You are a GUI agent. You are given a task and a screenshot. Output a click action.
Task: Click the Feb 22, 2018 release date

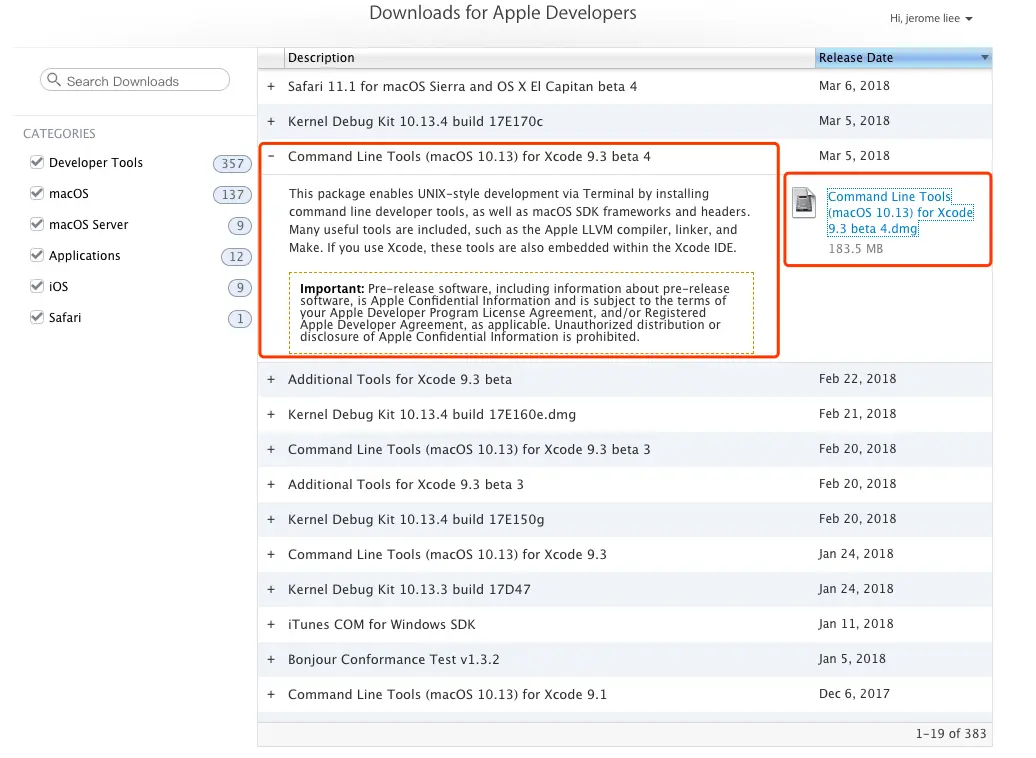pyautogui.click(x=858, y=379)
